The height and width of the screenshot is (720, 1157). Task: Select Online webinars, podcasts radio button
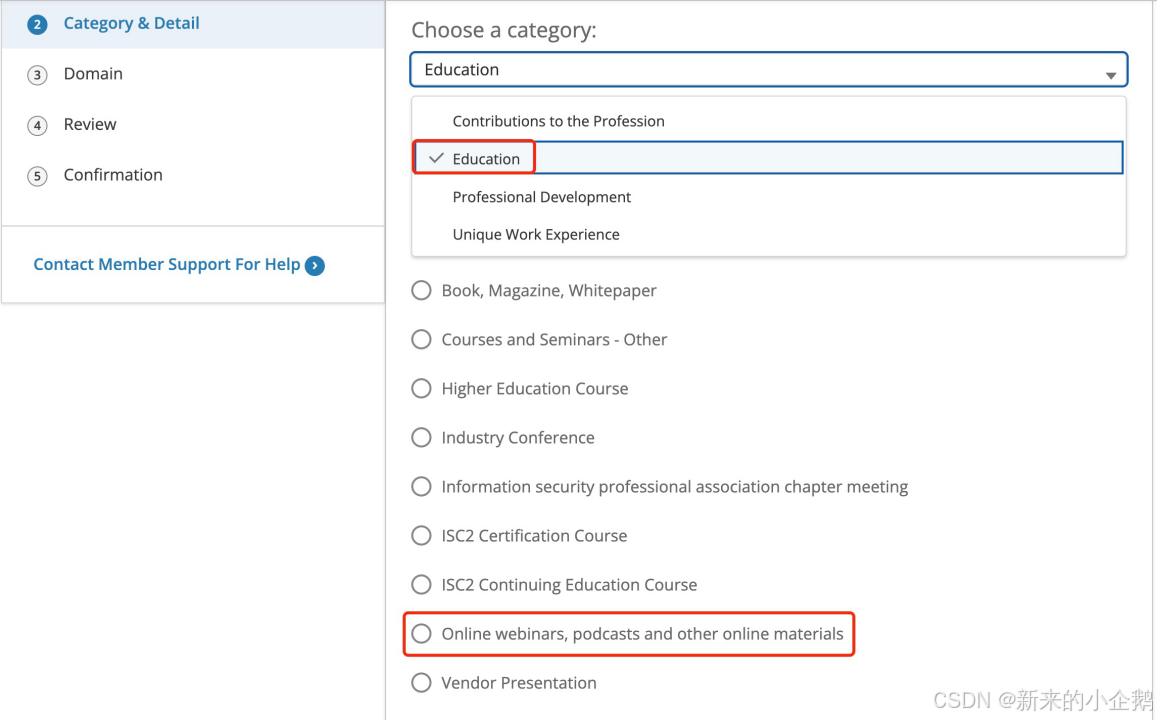[x=422, y=634]
